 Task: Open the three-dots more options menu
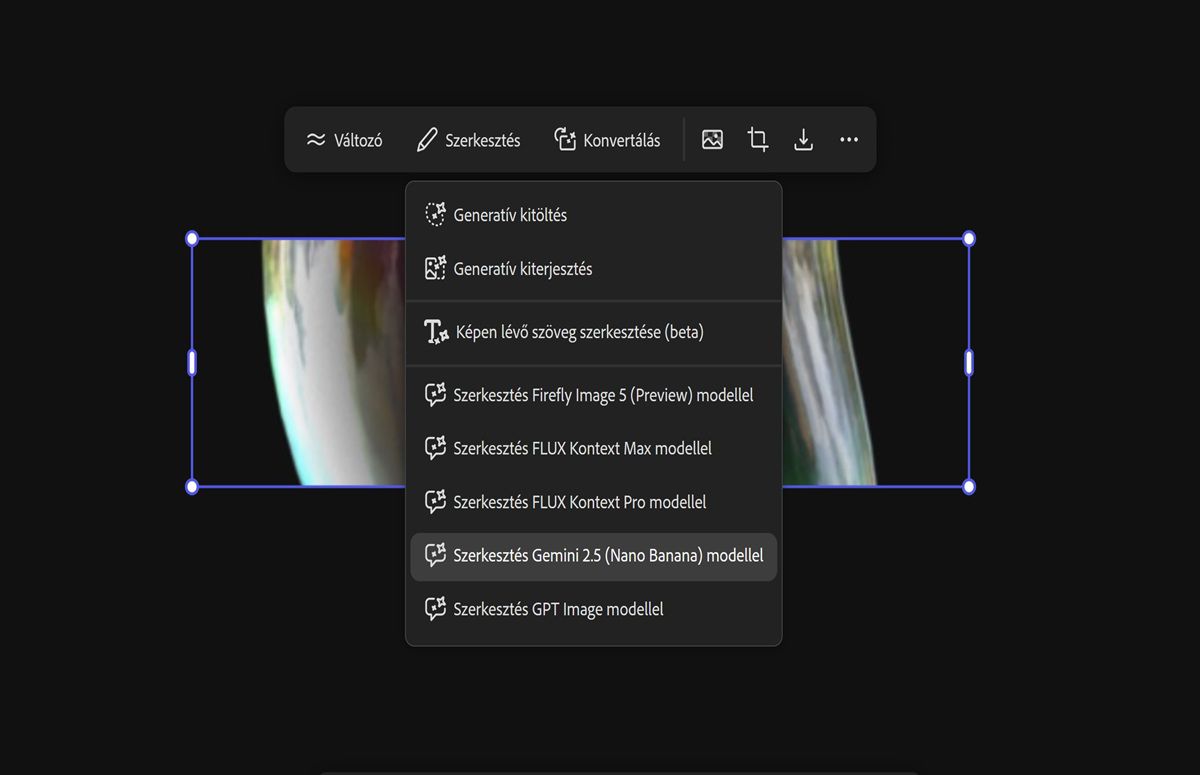pos(849,140)
